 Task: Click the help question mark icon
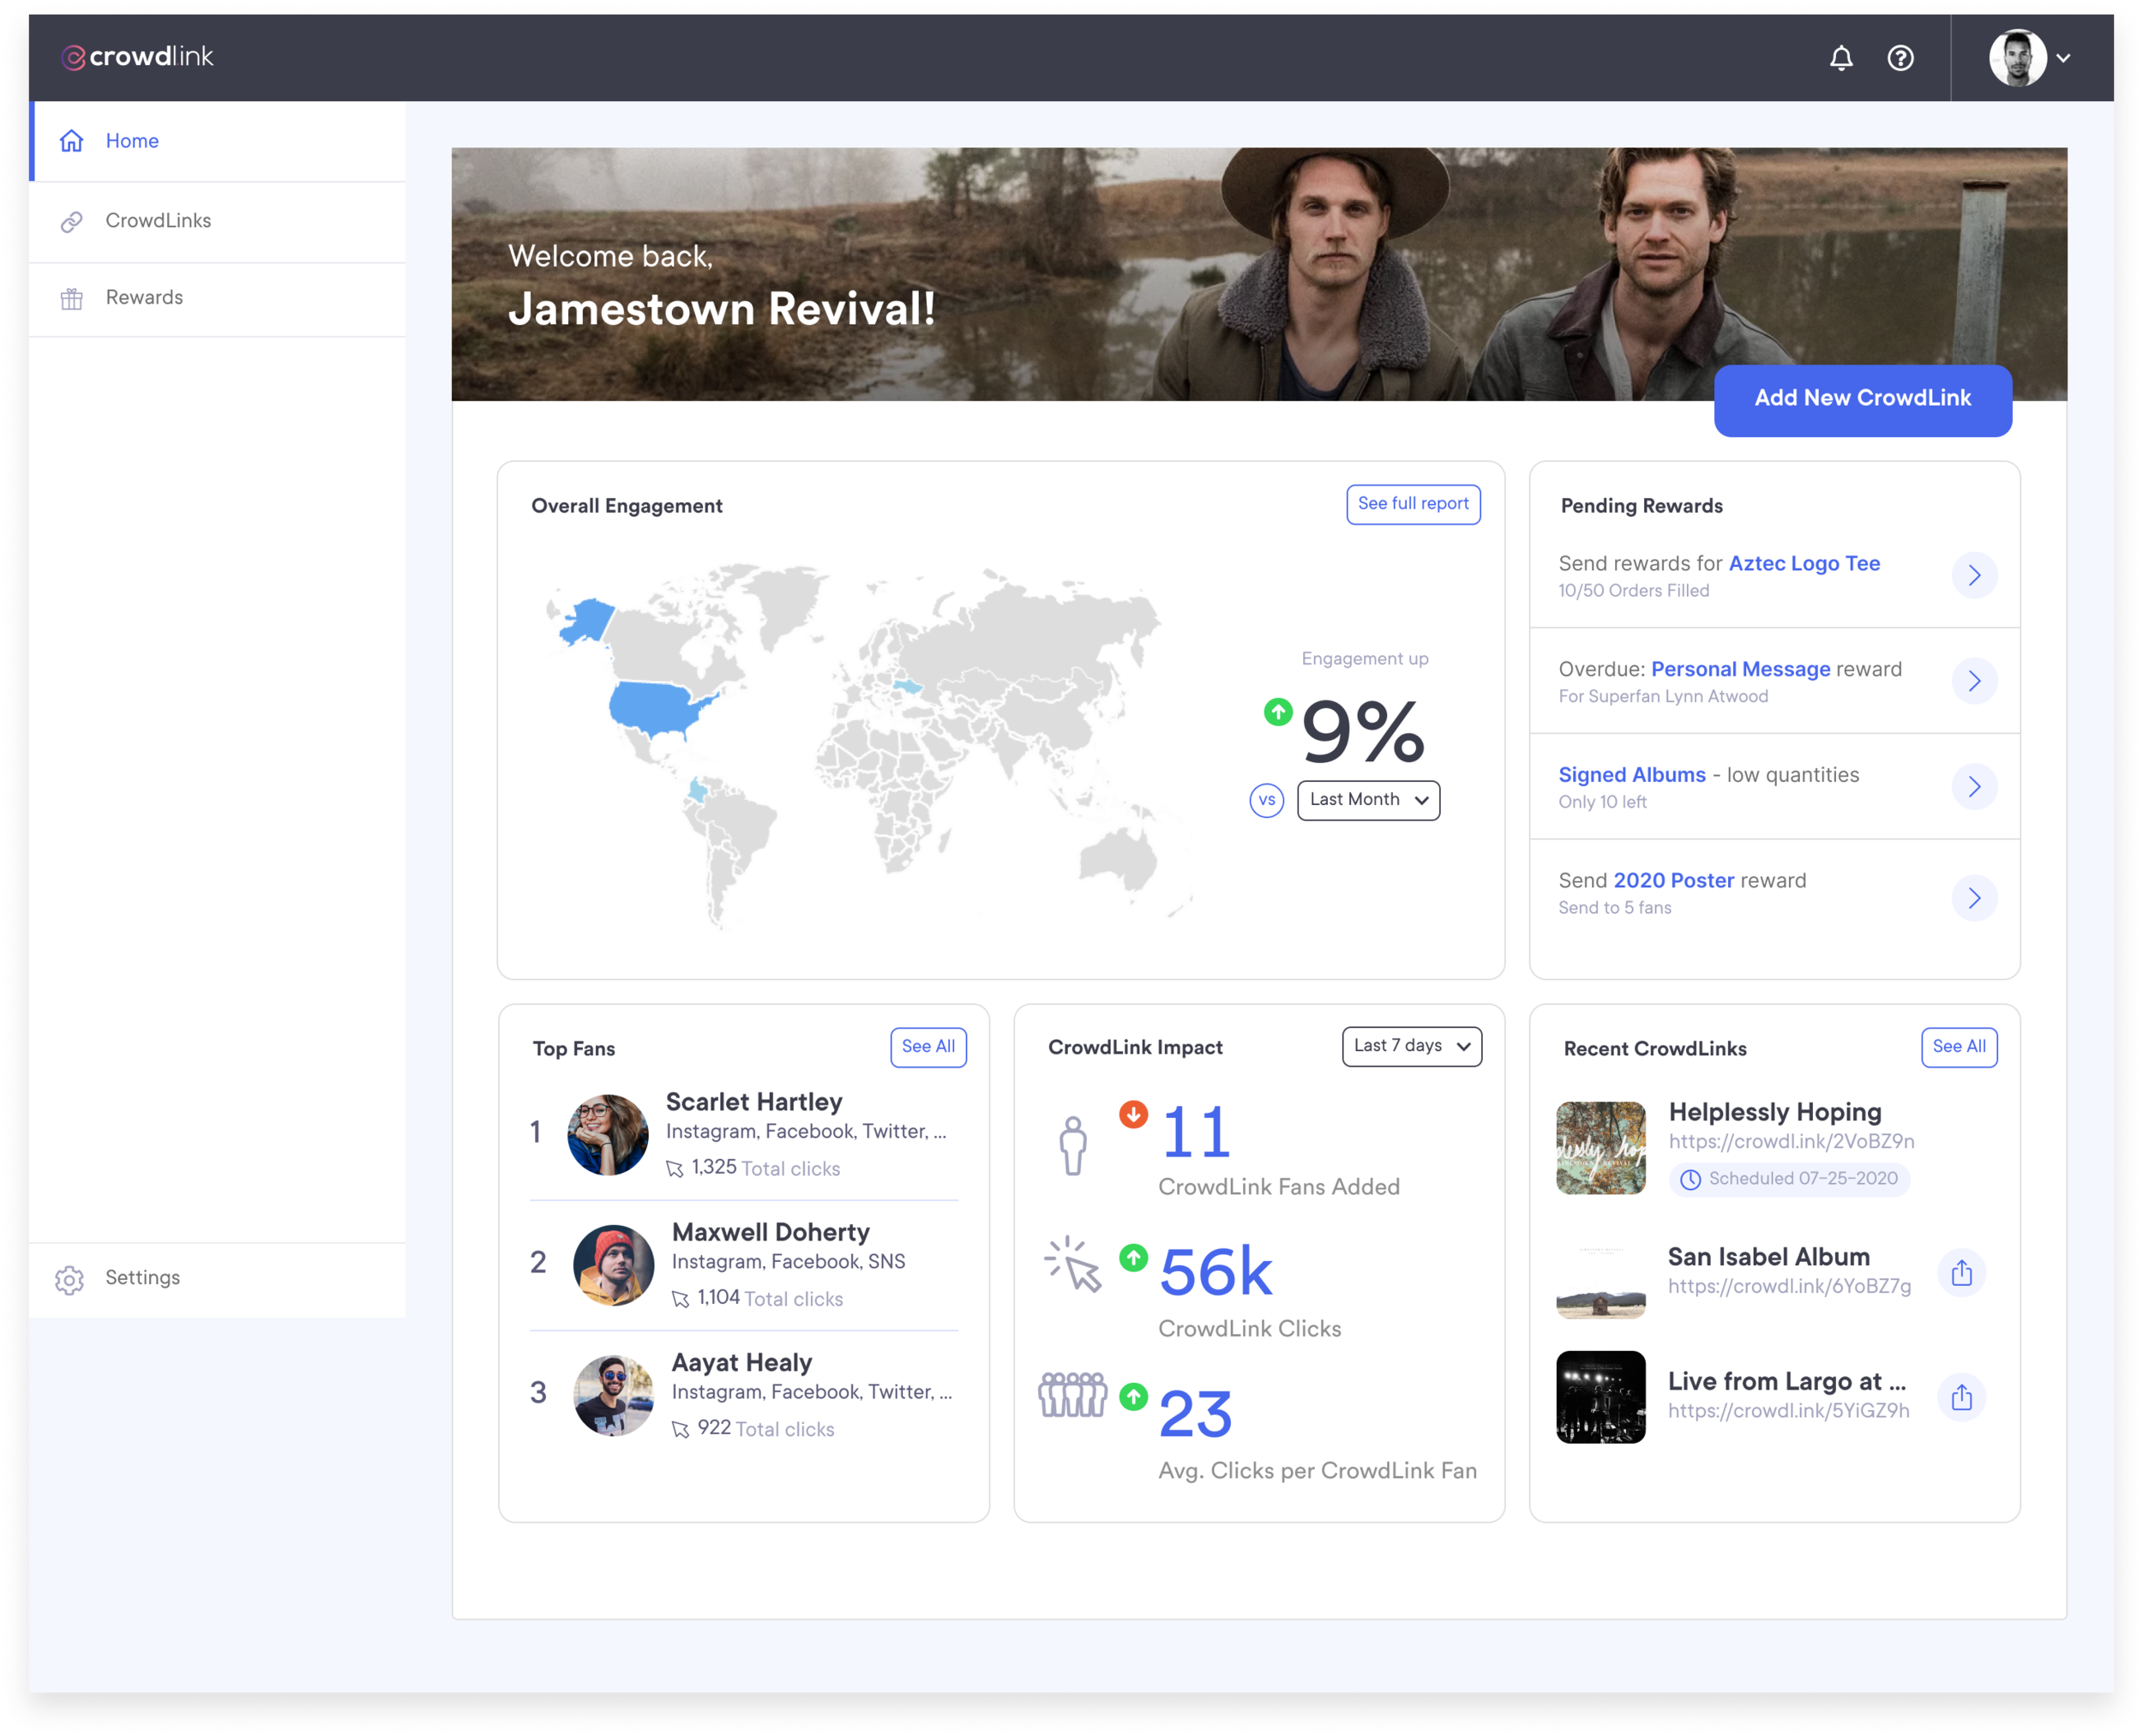1900,58
